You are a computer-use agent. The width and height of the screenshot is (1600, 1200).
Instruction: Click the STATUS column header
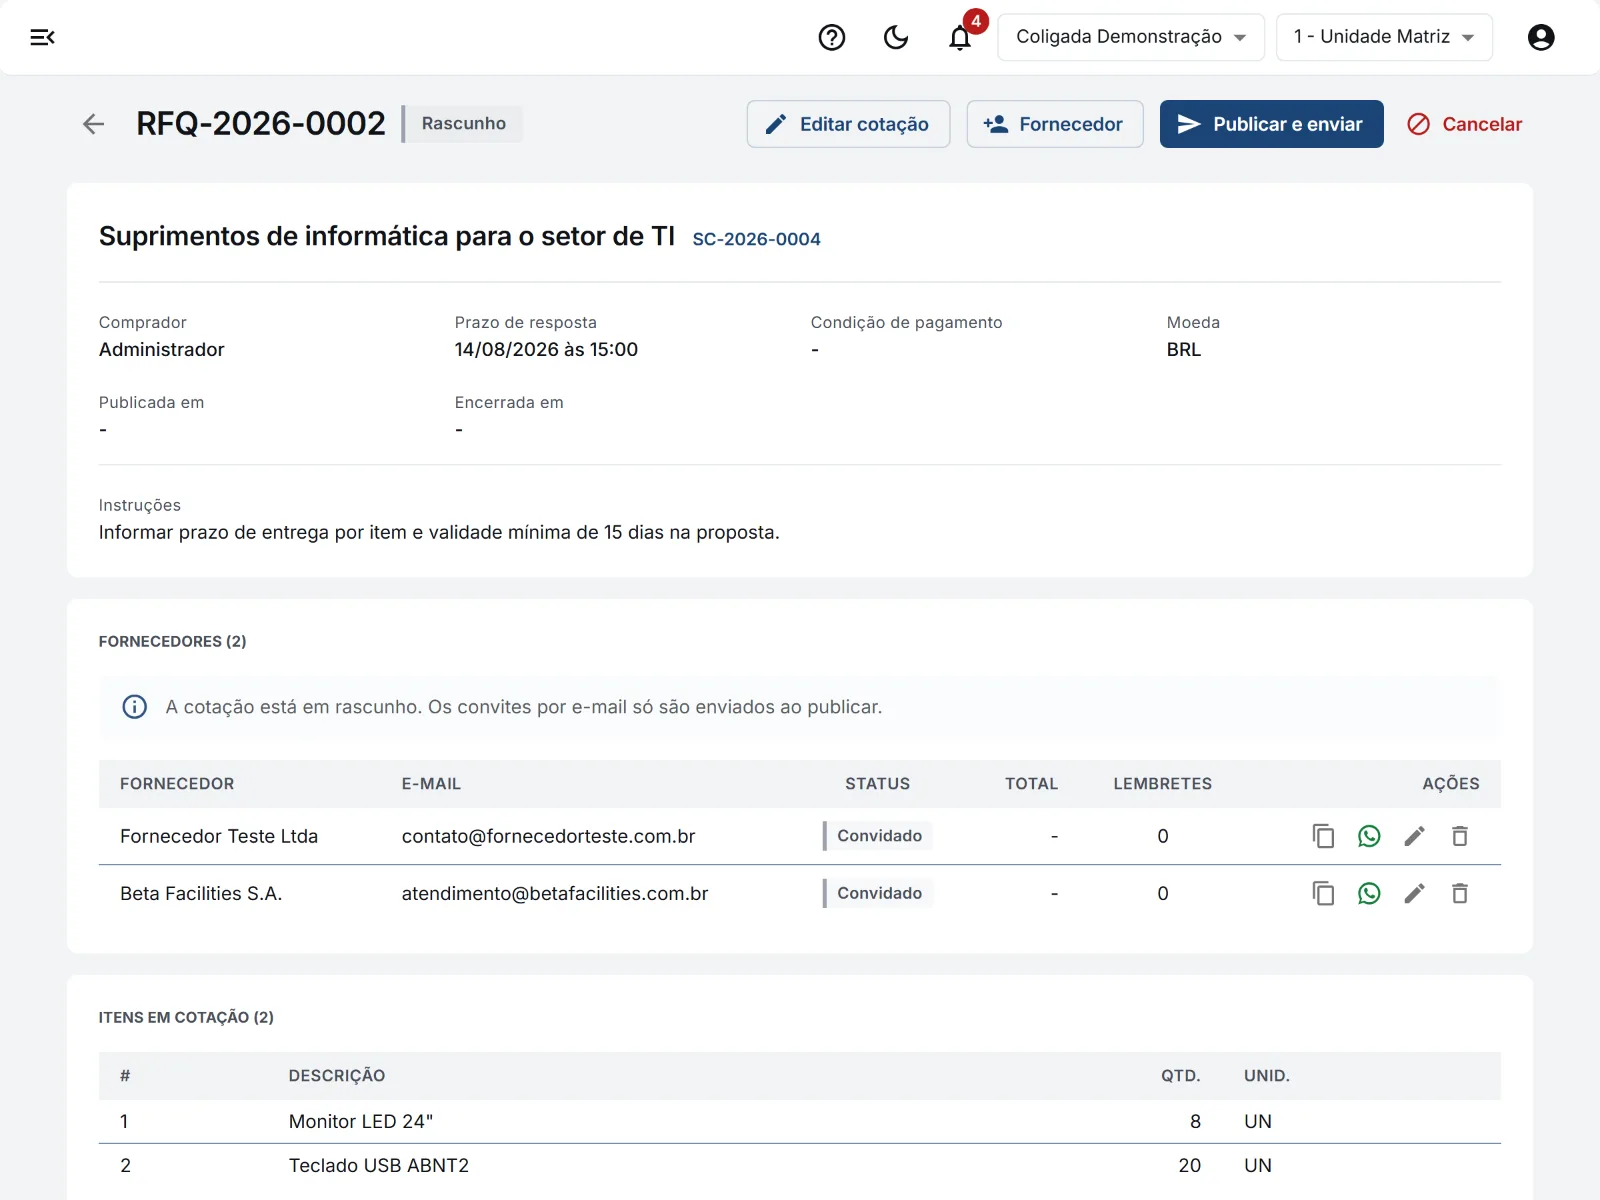(x=877, y=784)
